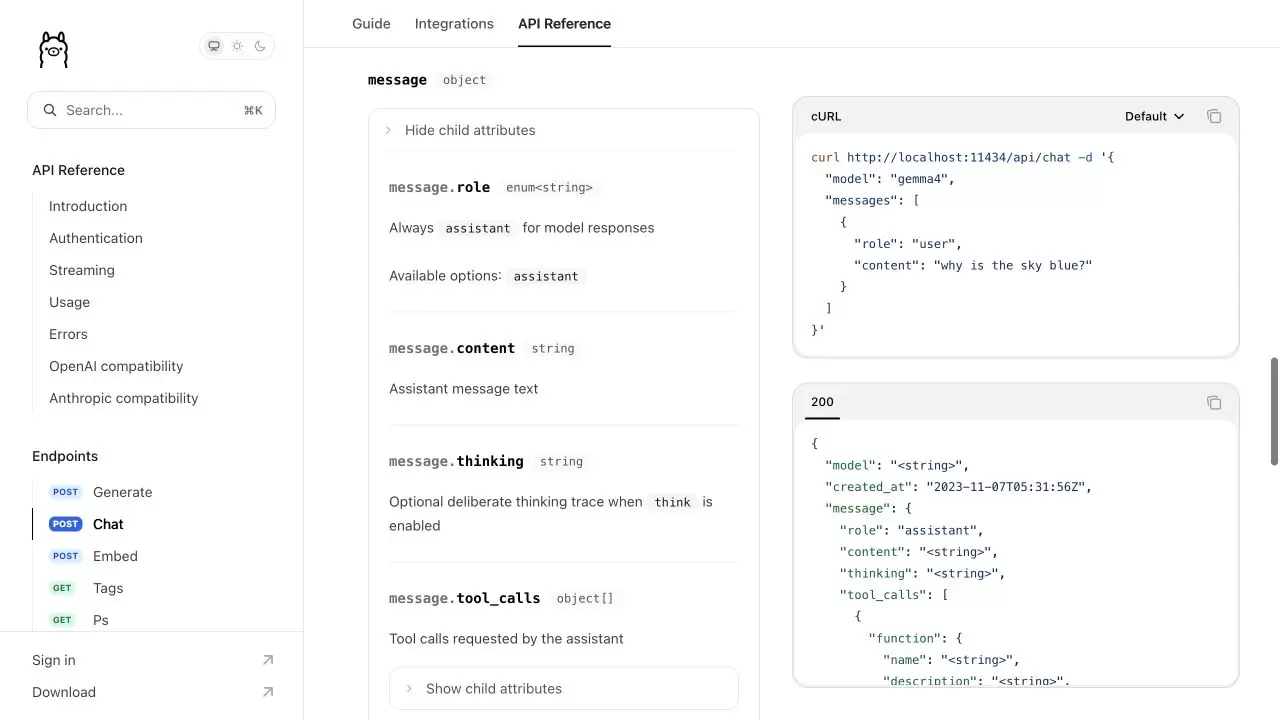Image resolution: width=1280 pixels, height=720 pixels.
Task: Copy the cURL code snippet
Action: (x=1214, y=116)
